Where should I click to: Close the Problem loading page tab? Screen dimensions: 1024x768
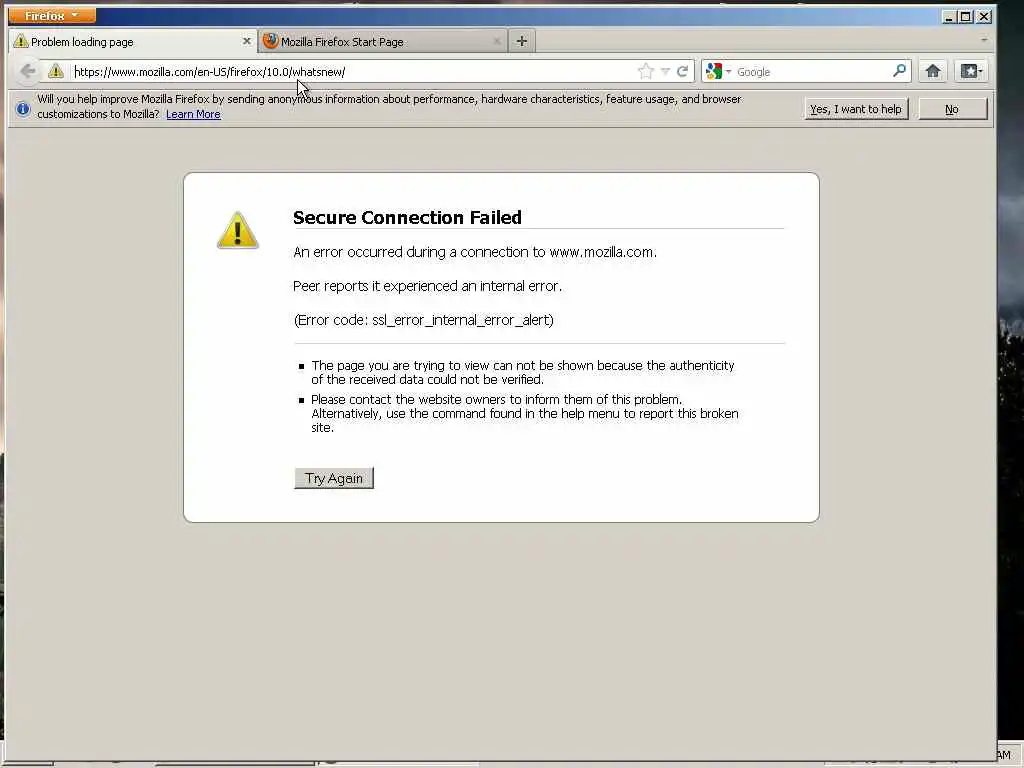coord(246,41)
